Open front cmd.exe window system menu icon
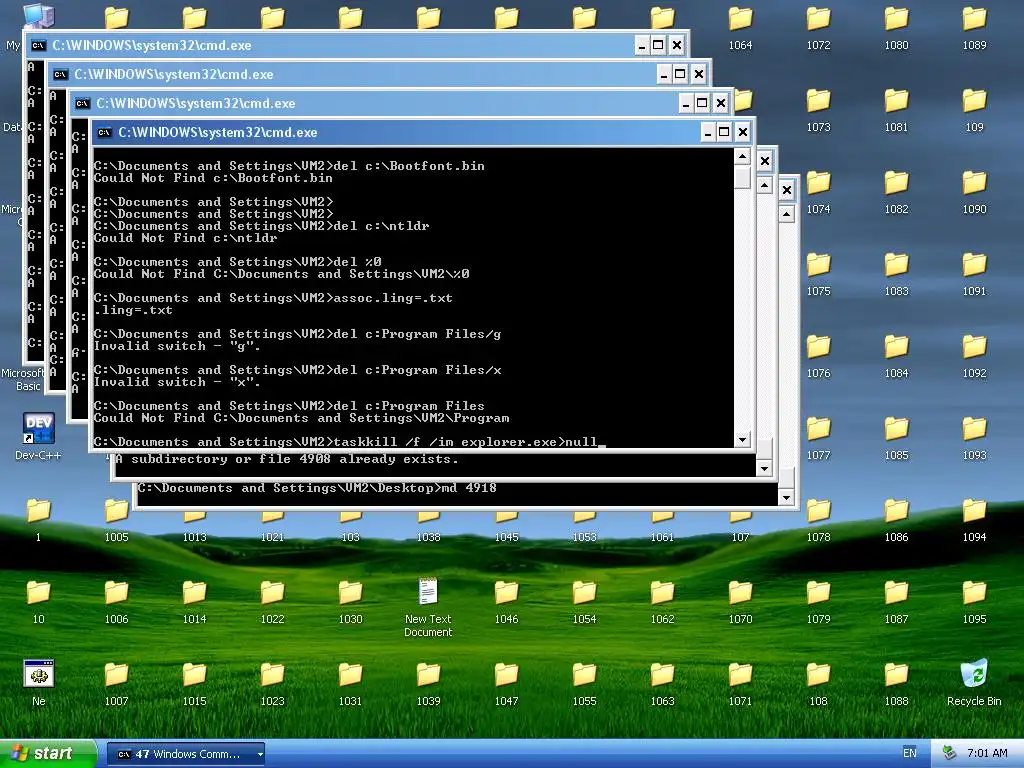The image size is (1024, 768). pos(104,133)
